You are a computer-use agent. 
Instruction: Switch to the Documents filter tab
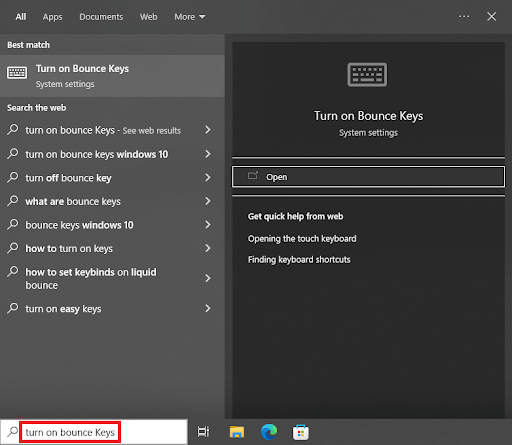click(x=101, y=17)
